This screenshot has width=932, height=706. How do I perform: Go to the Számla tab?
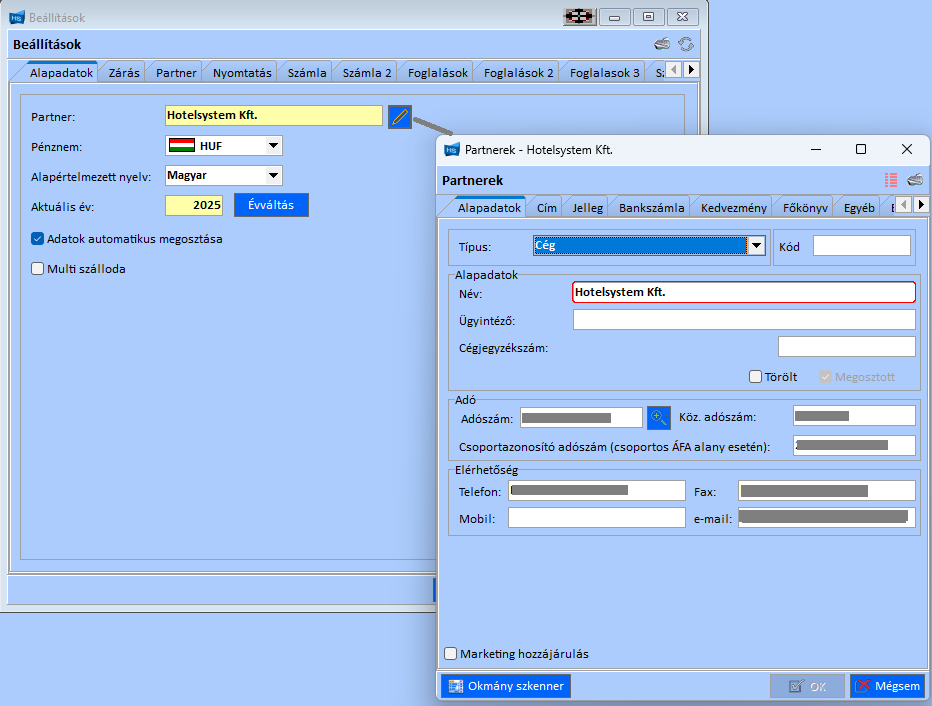[x=307, y=73]
